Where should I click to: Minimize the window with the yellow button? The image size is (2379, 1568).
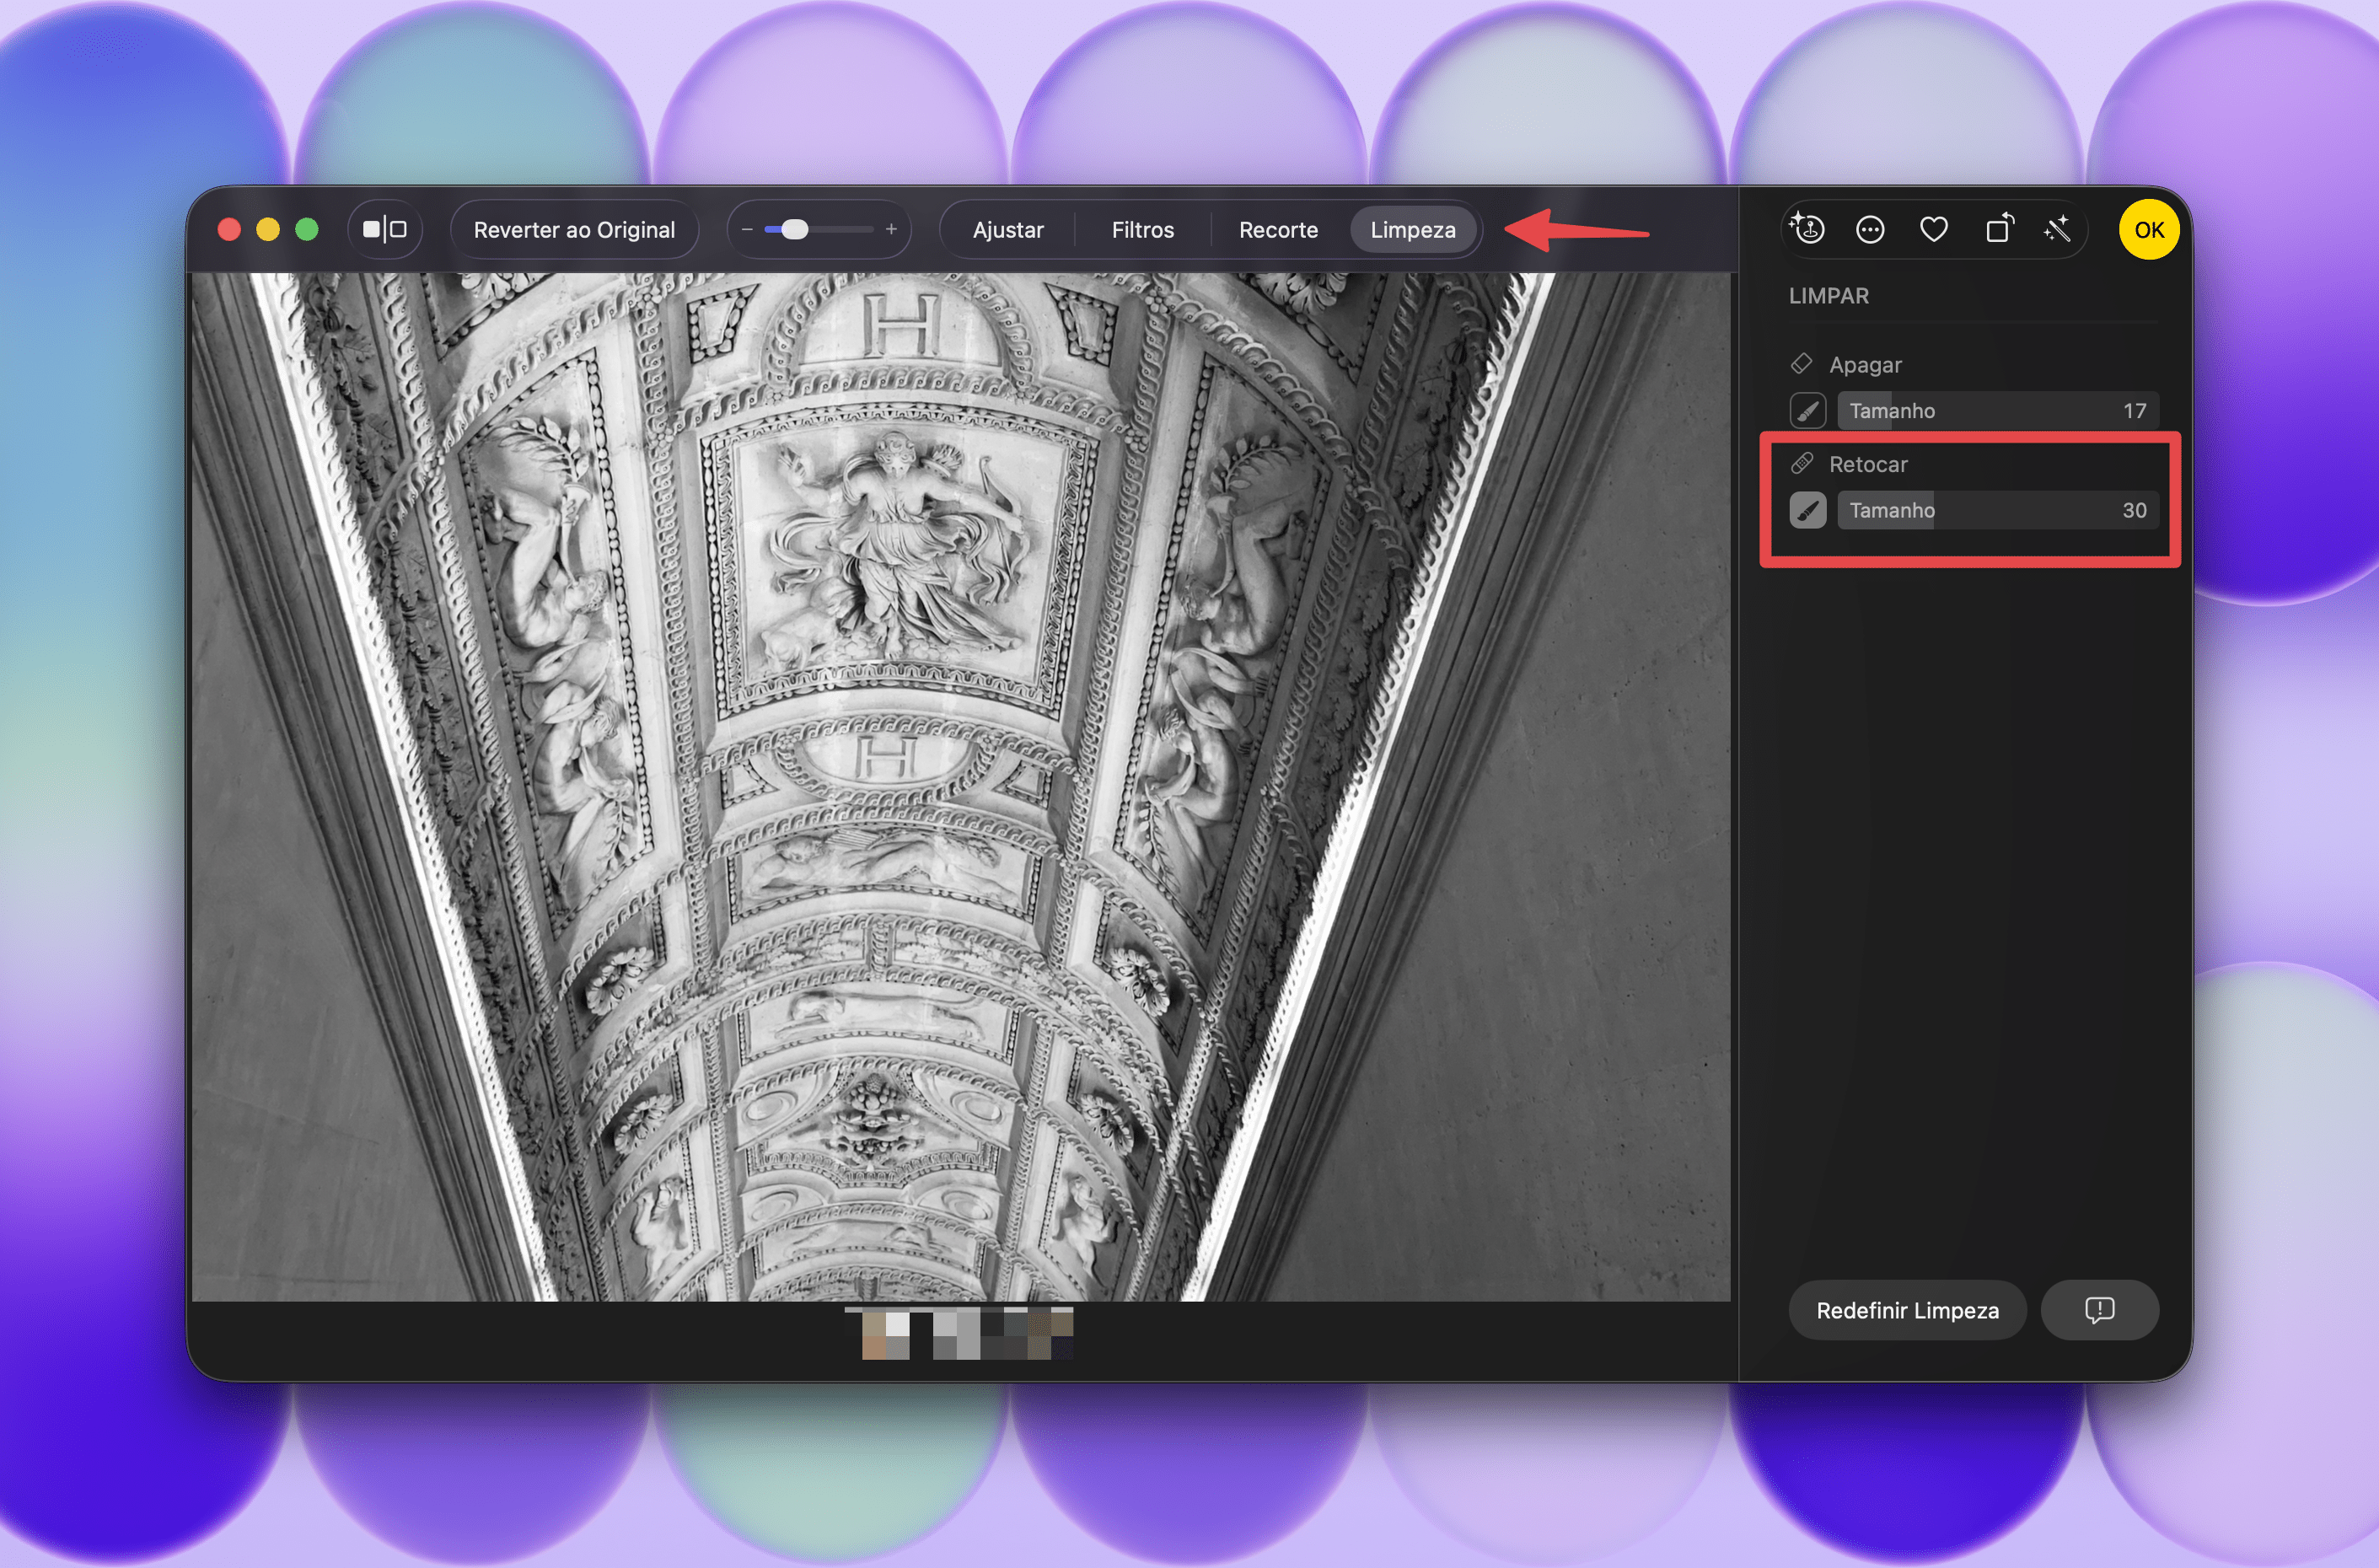[268, 230]
